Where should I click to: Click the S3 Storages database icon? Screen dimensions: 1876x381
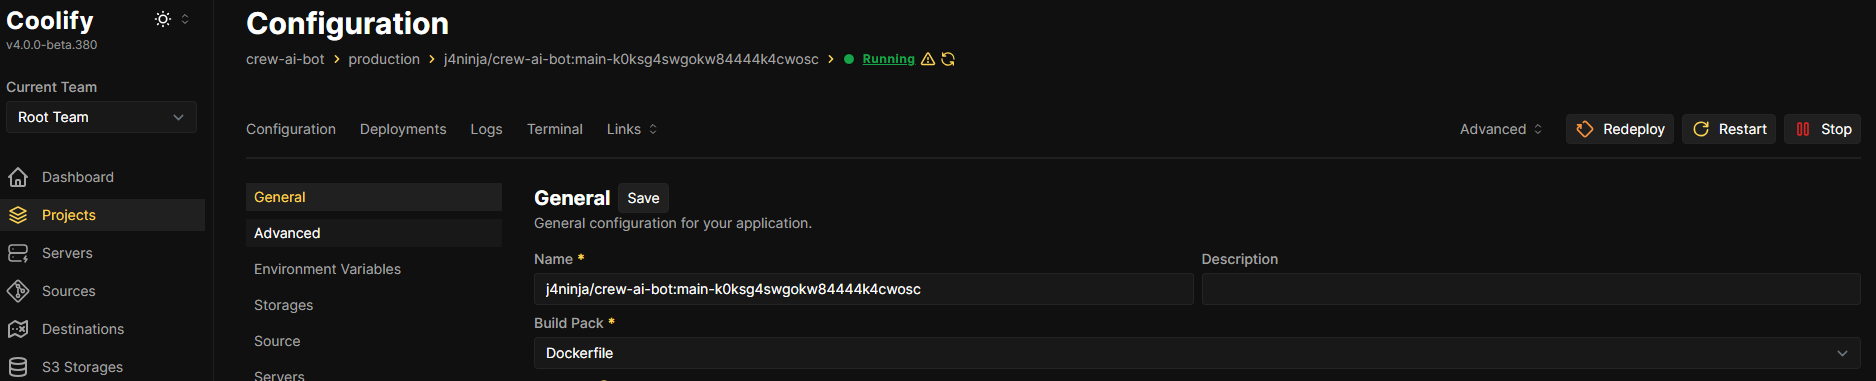tap(18, 367)
